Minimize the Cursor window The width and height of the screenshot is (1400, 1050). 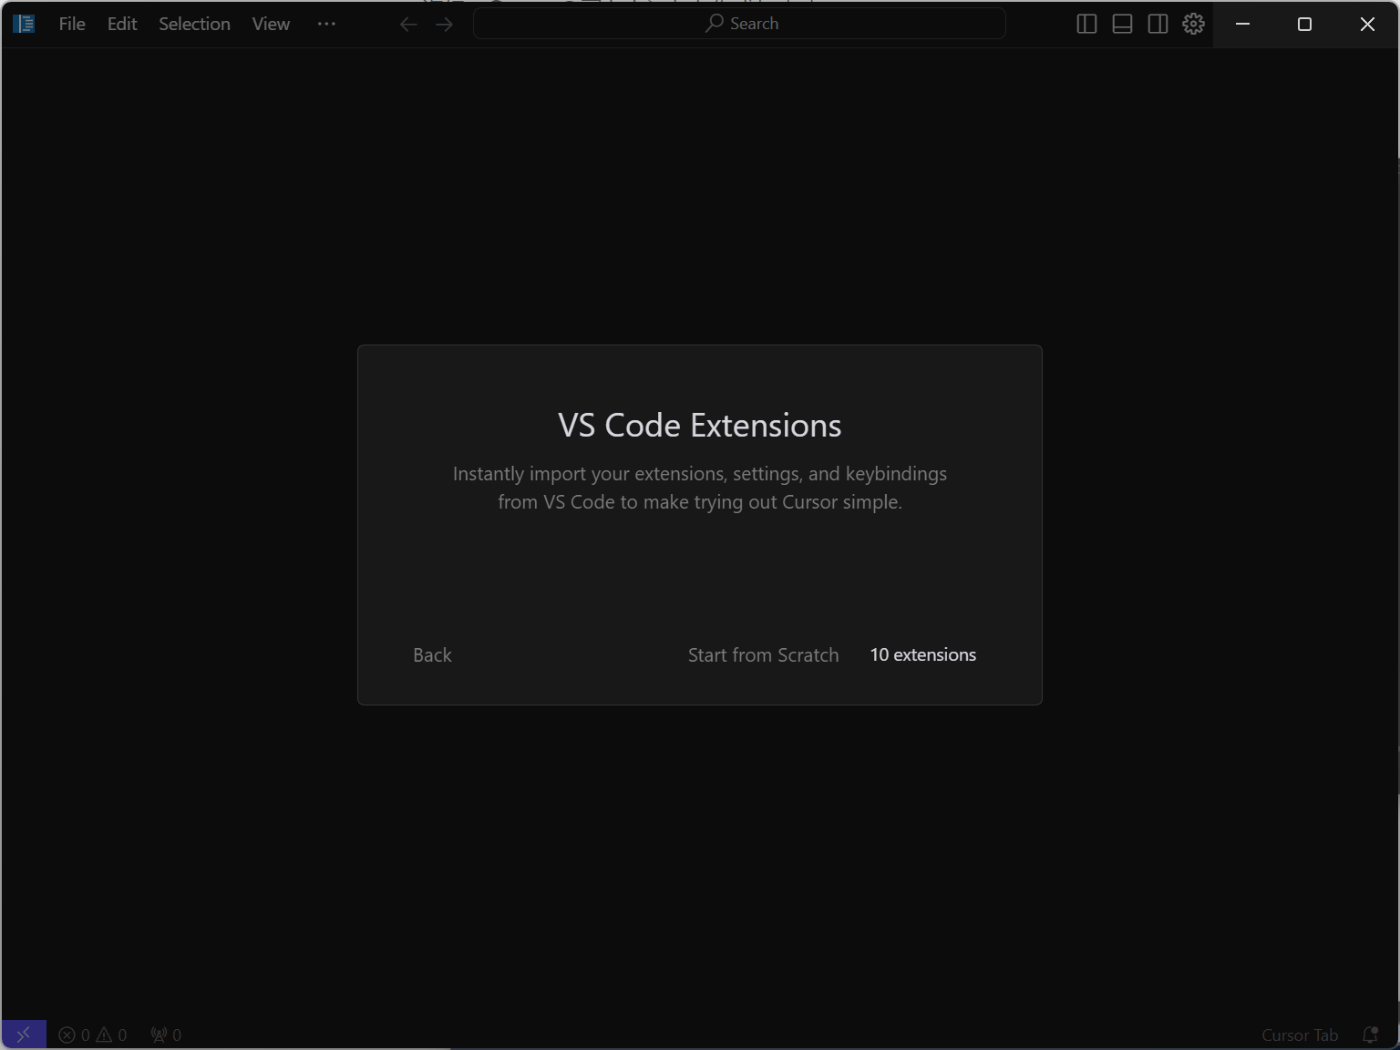tap(1243, 24)
